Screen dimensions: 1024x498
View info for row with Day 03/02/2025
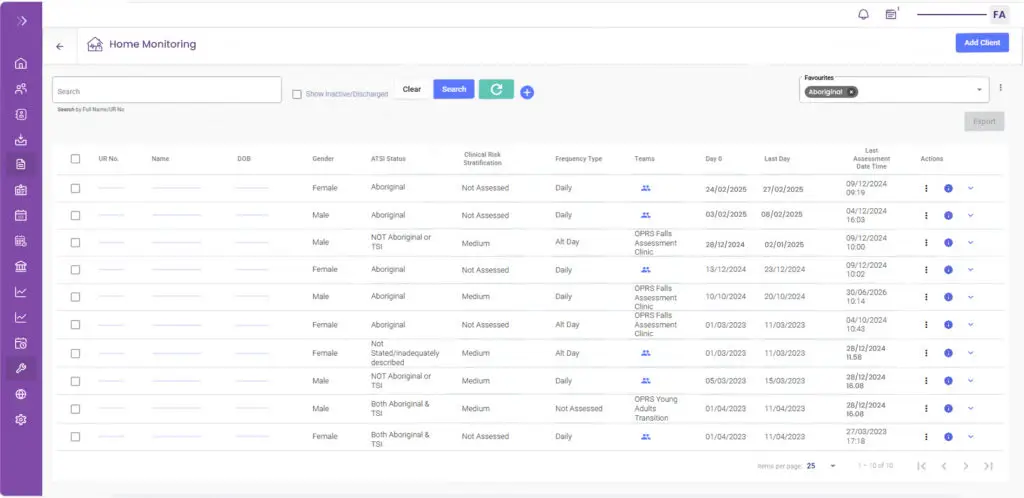pos(948,215)
